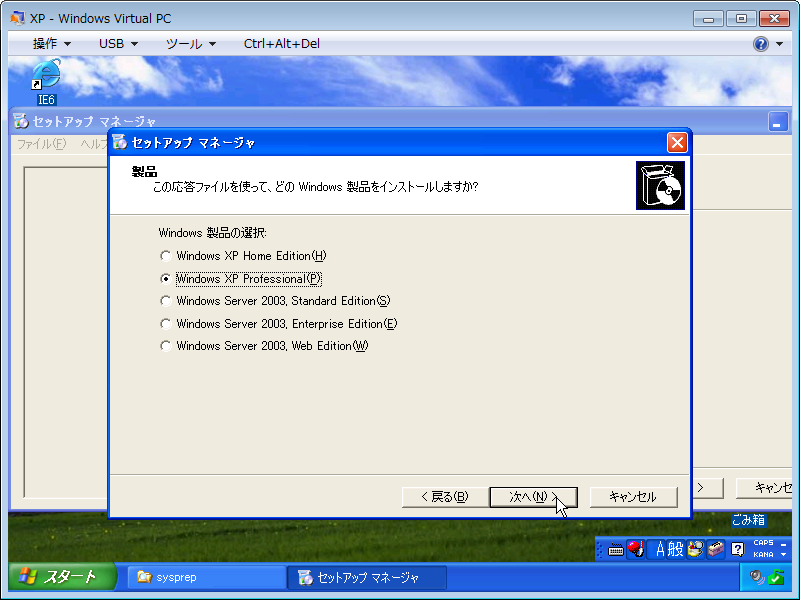Click background Setup Manager window title icon
800x600 pixels.
pyautogui.click(x=20, y=121)
